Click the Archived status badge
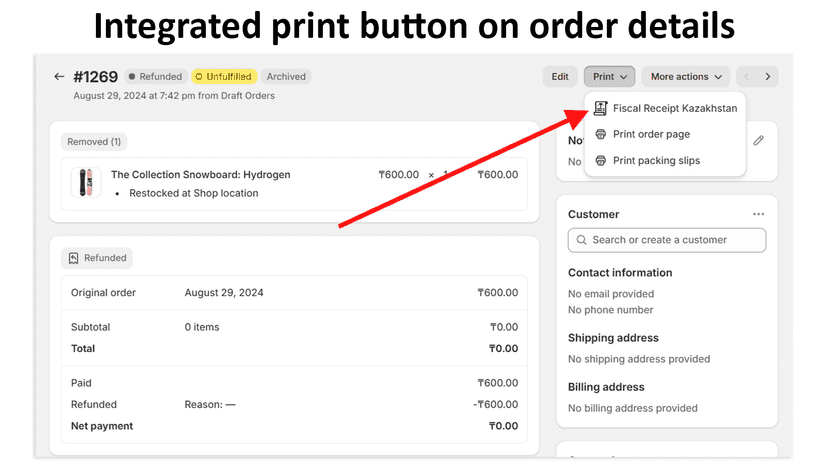Viewport: 828px width, 466px height. coord(286,77)
